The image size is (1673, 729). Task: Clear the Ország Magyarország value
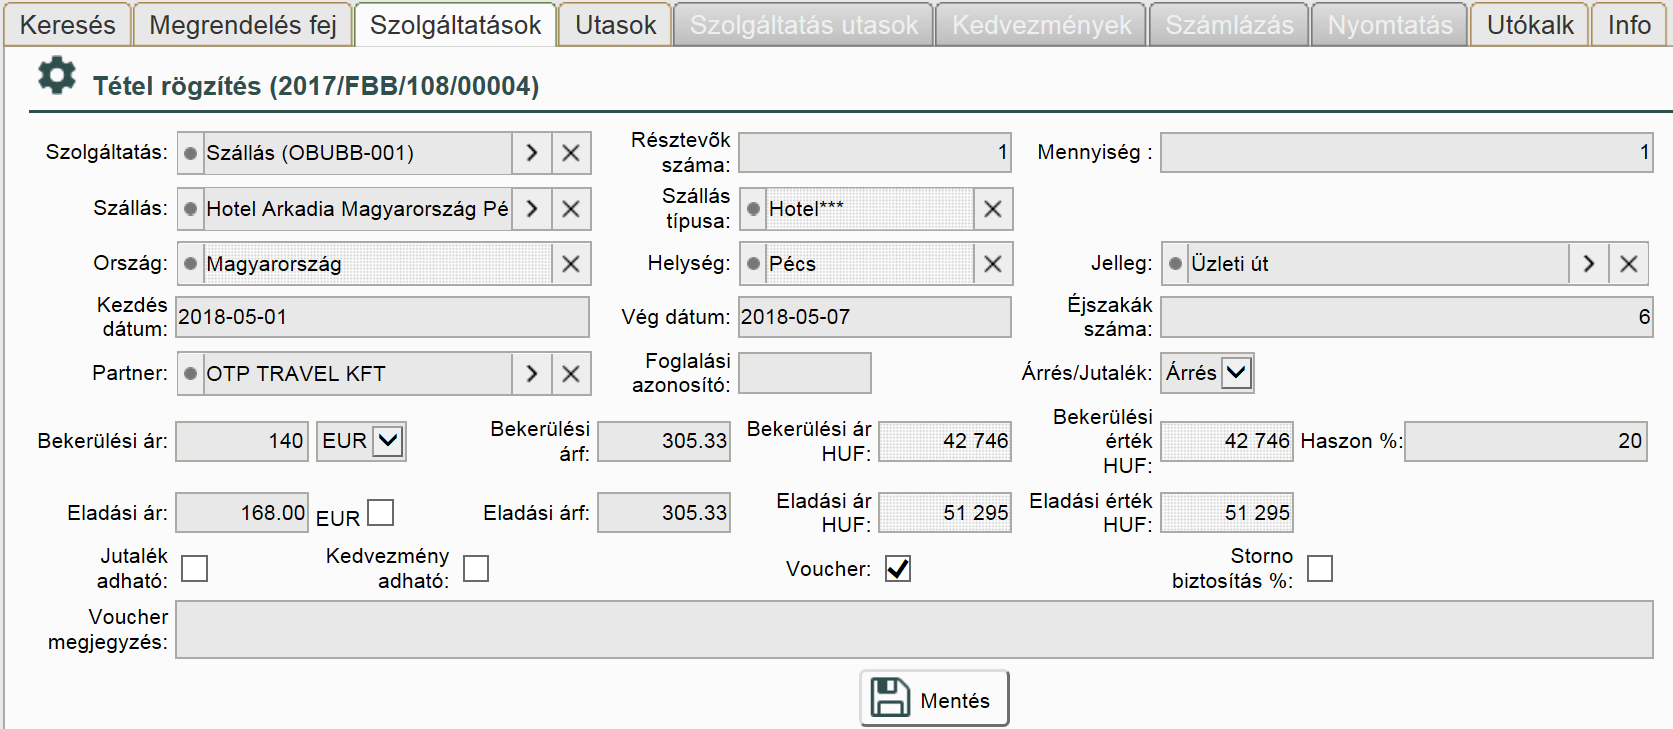pyautogui.click(x=571, y=264)
